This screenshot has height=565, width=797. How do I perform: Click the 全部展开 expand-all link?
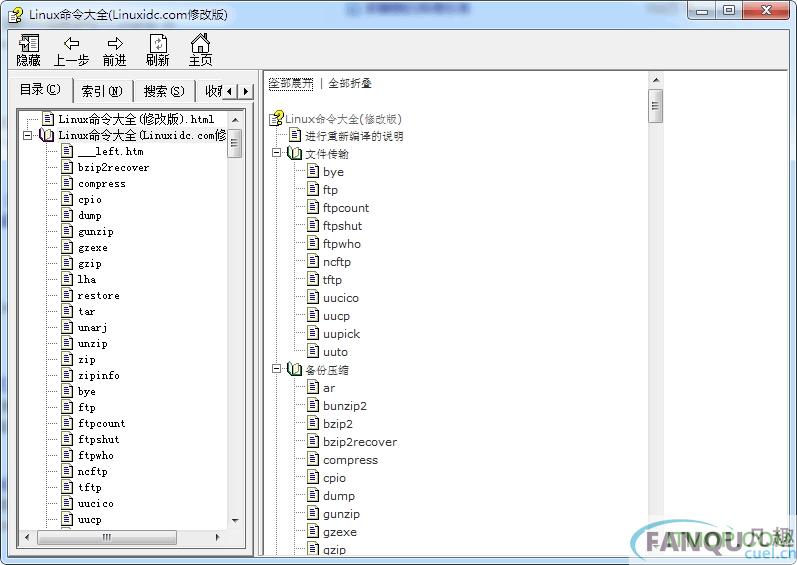[x=291, y=83]
